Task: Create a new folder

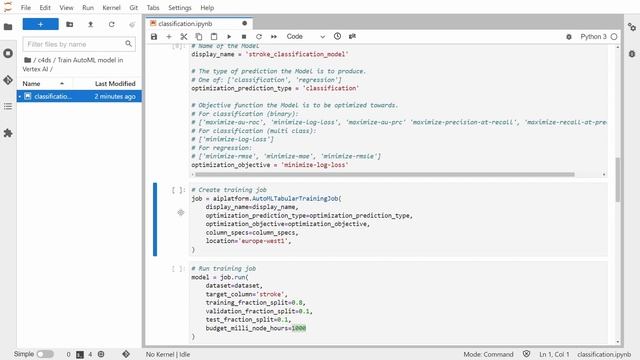Action: (x=70, y=24)
